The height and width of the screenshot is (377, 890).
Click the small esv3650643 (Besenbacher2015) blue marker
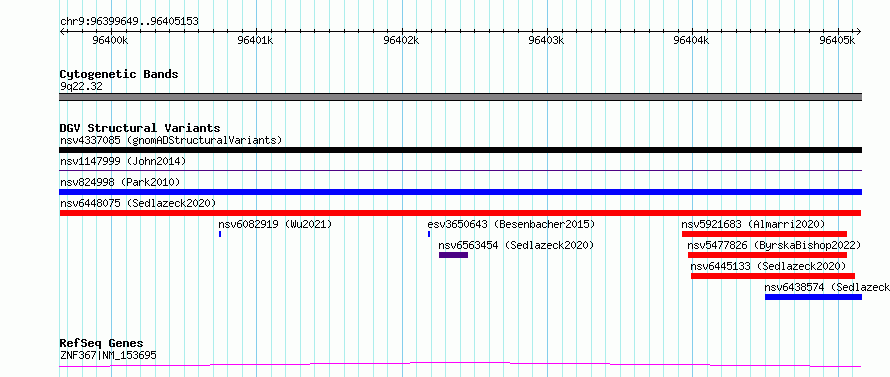429,234
